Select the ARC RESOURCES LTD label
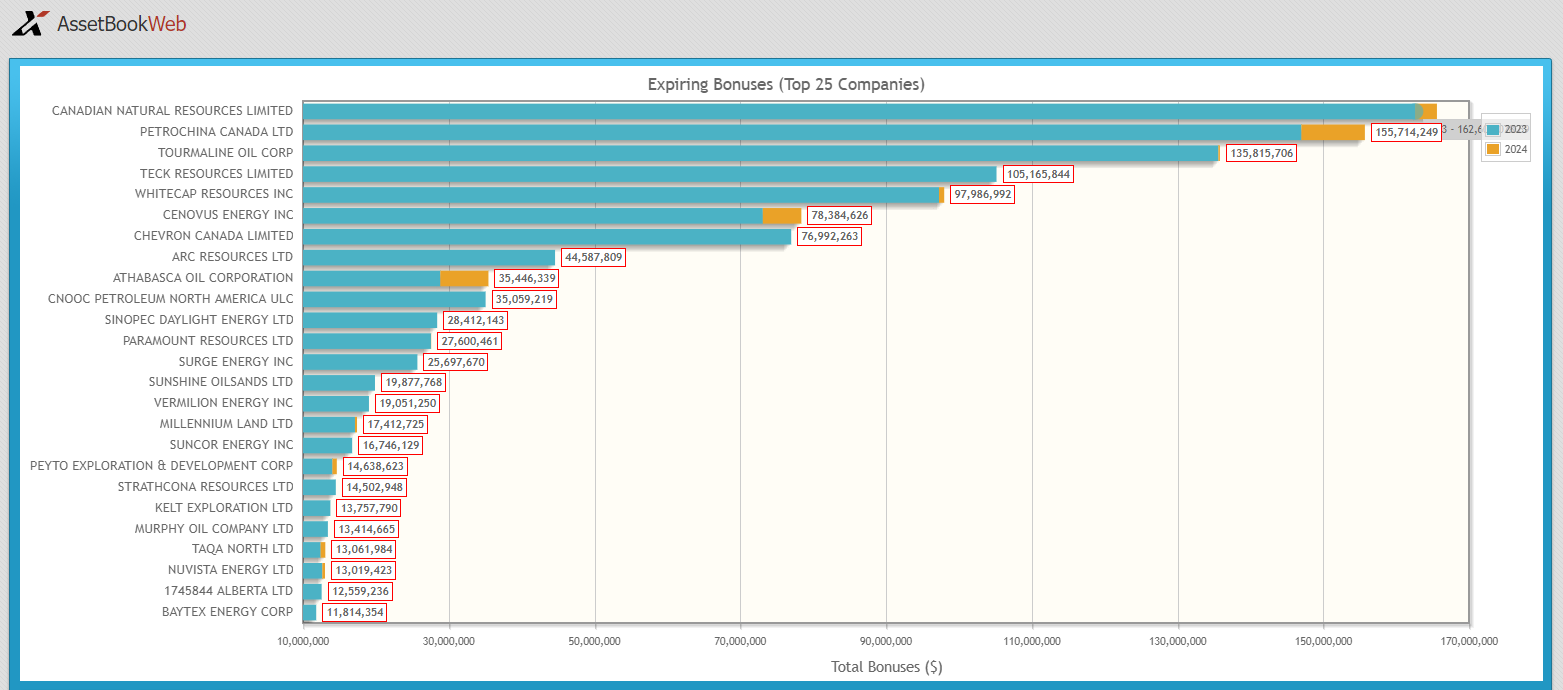The image size is (1563, 690). (233, 257)
